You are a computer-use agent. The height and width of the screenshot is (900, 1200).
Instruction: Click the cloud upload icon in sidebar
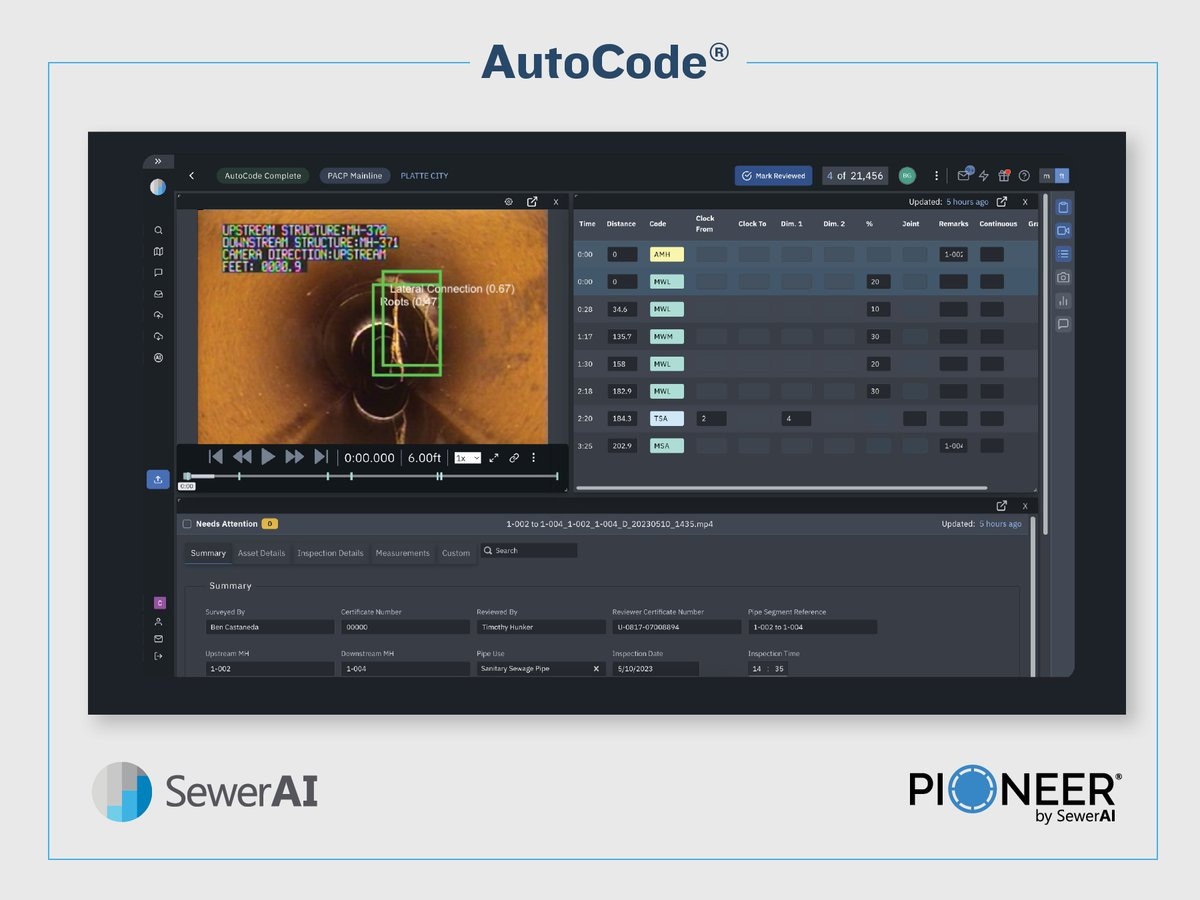pyautogui.click(x=158, y=315)
